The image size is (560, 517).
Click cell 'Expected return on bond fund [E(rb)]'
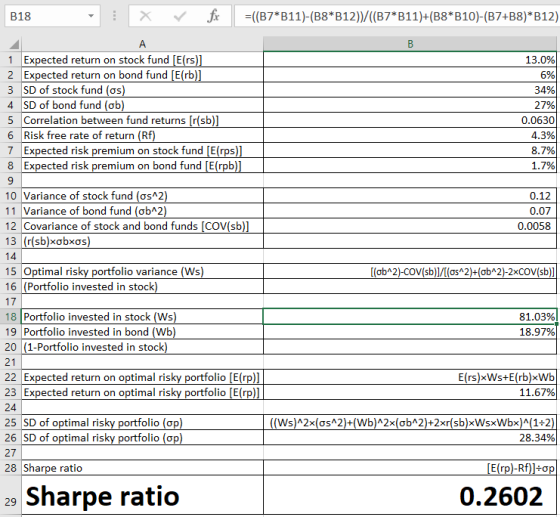(142, 75)
